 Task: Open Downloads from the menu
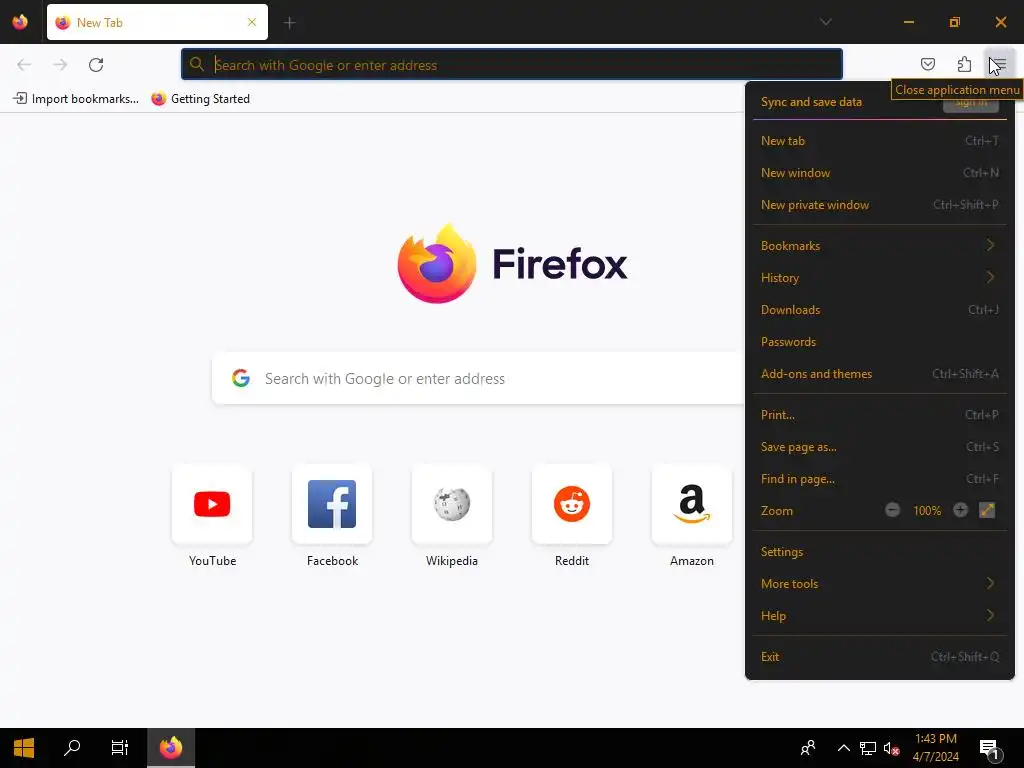880,310
